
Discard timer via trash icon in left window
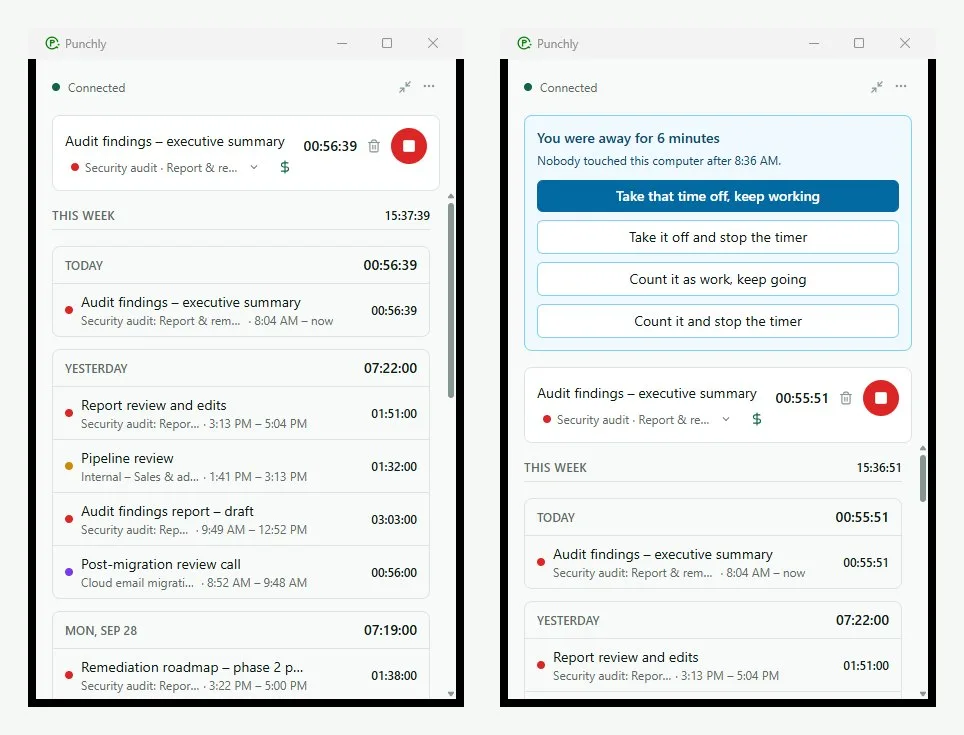coord(374,146)
